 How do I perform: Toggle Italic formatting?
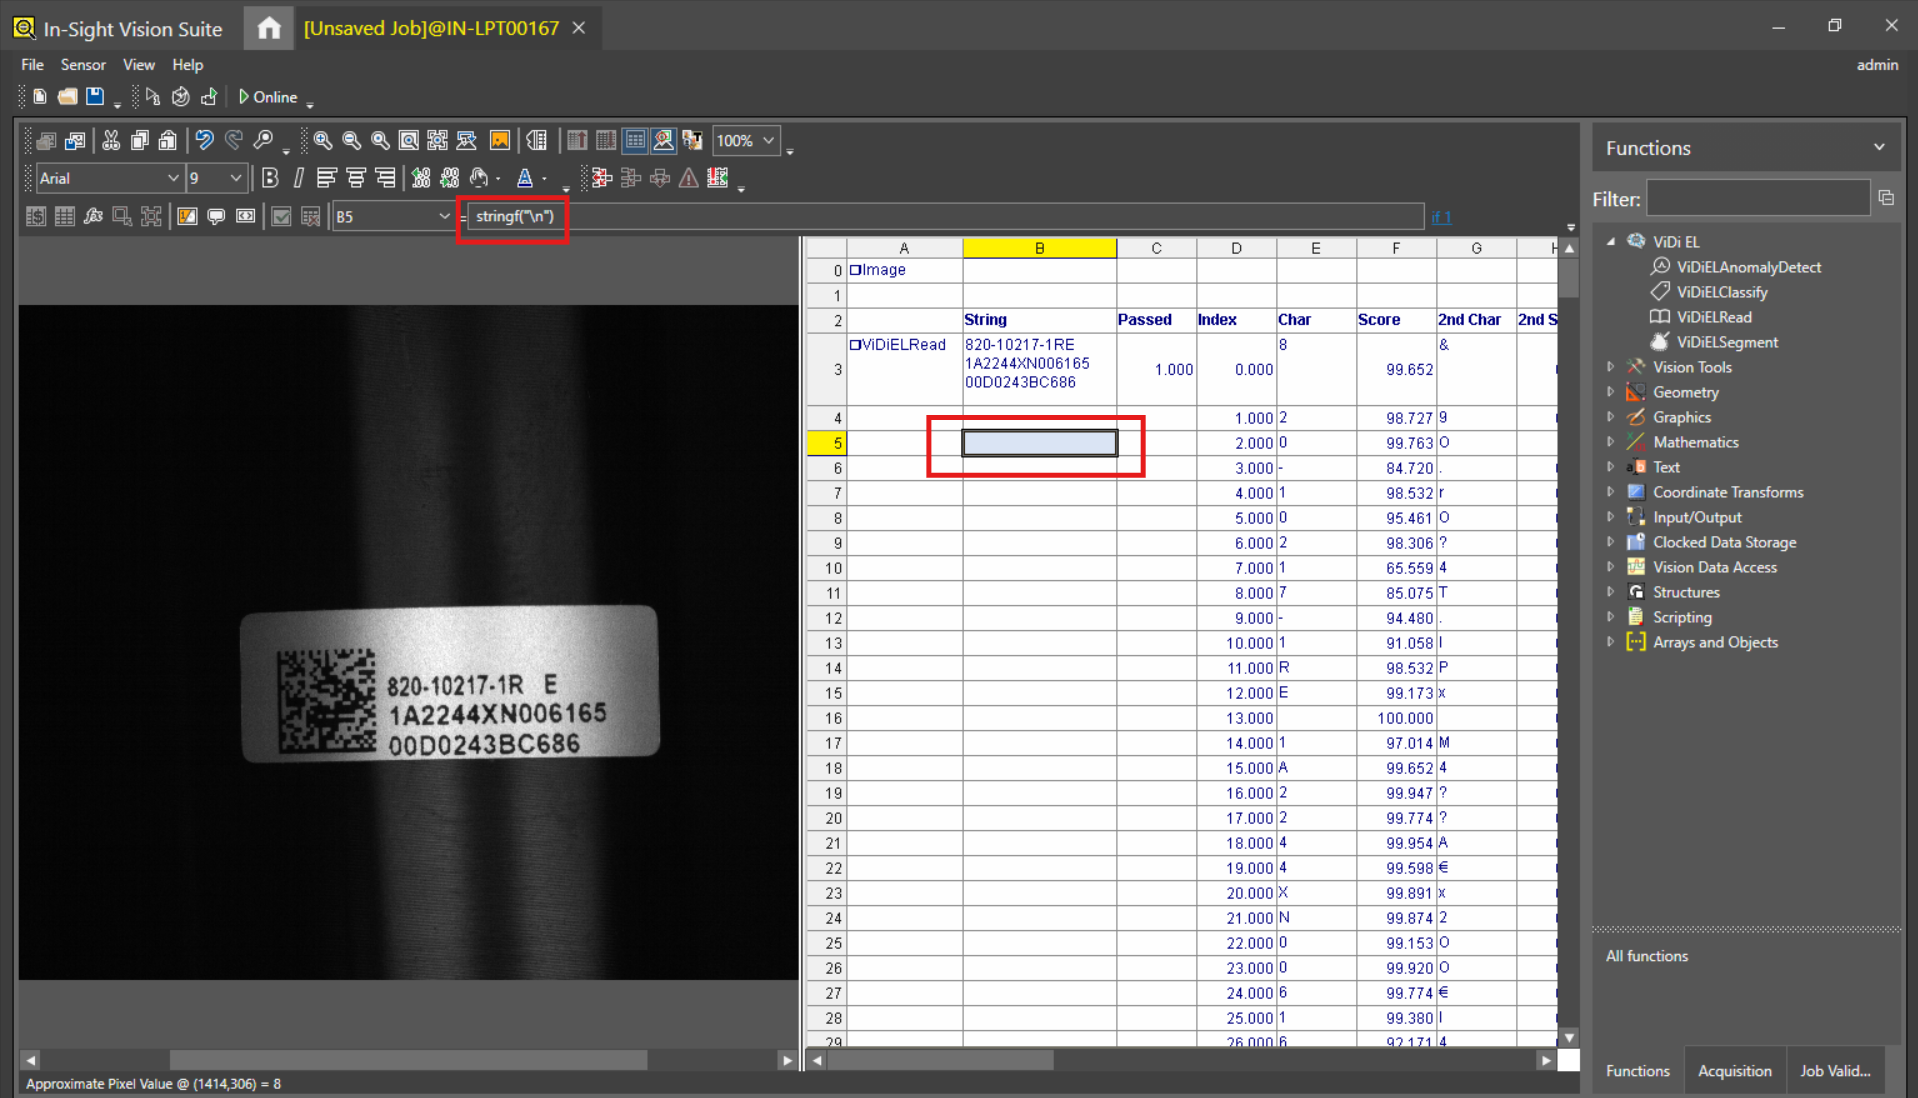pos(298,178)
